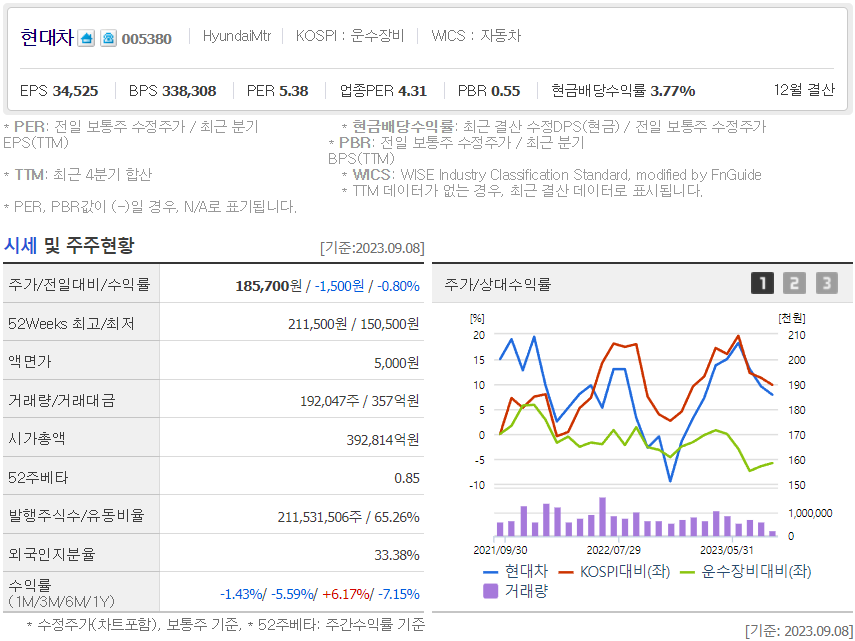This screenshot has width=855, height=641.
Task: Select the price change -1,500원
Action: tap(339, 286)
